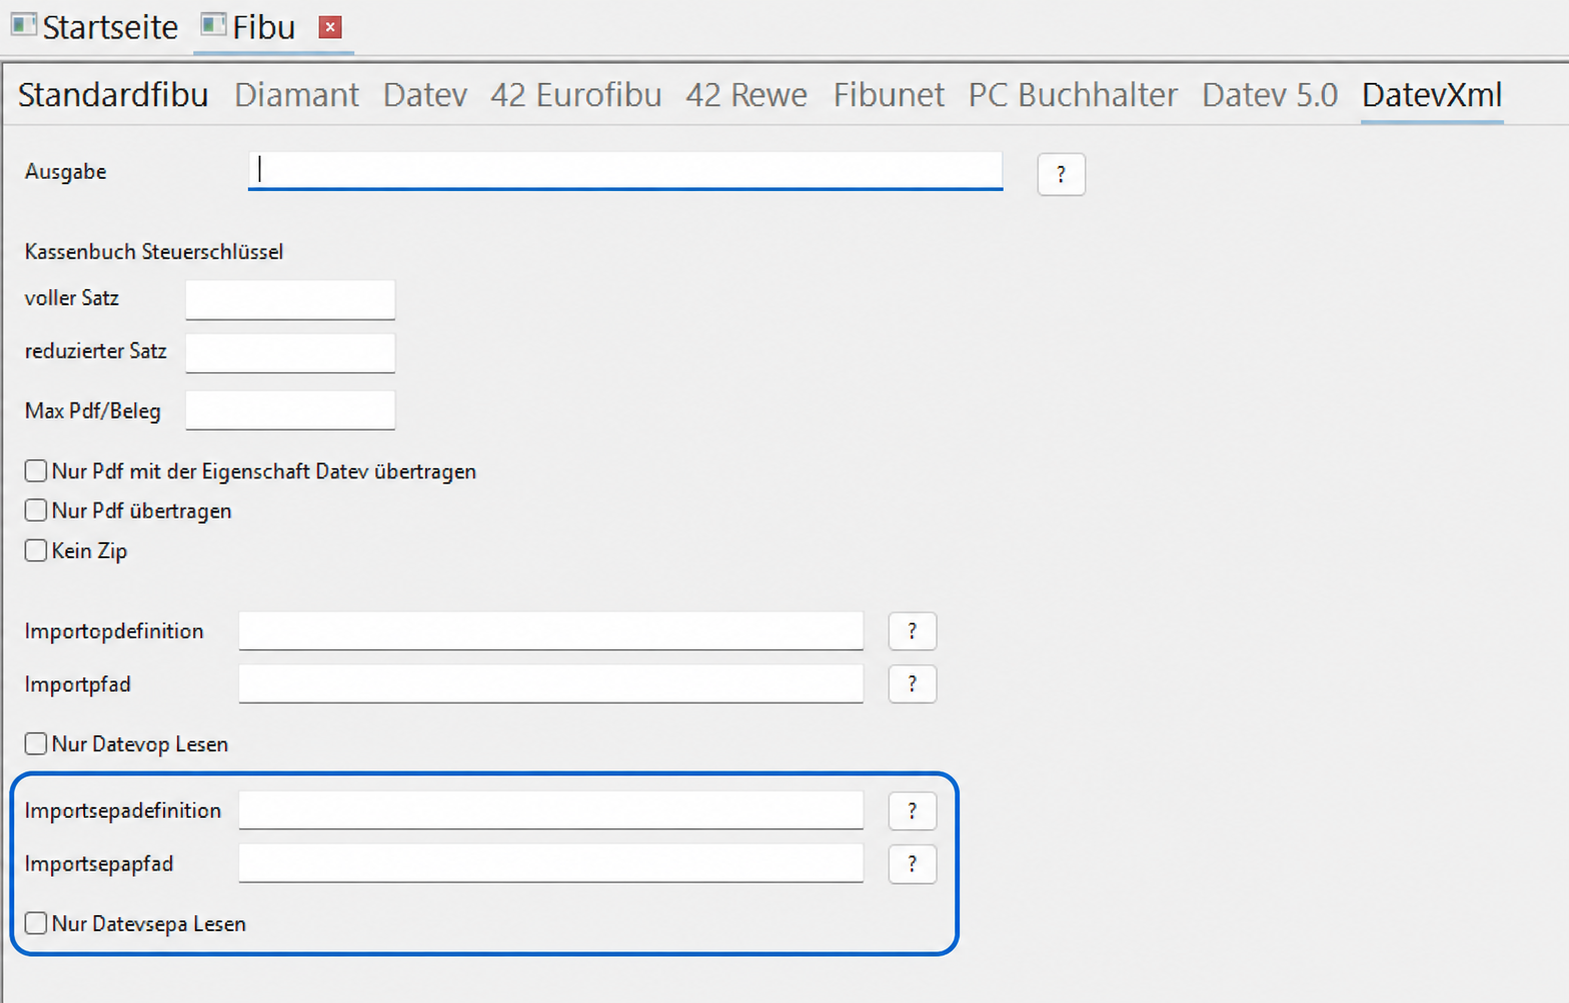Focus the Importsepapfad input field

pos(551,863)
